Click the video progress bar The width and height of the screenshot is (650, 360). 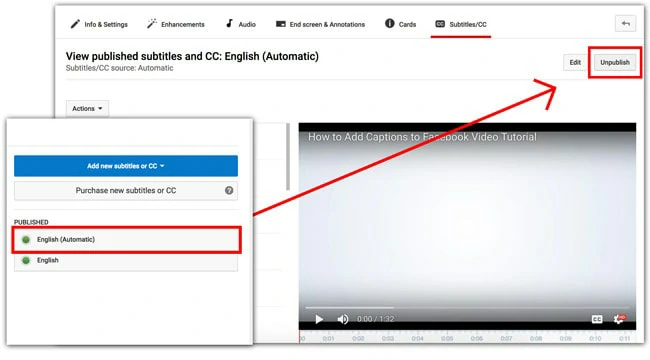click(467, 308)
